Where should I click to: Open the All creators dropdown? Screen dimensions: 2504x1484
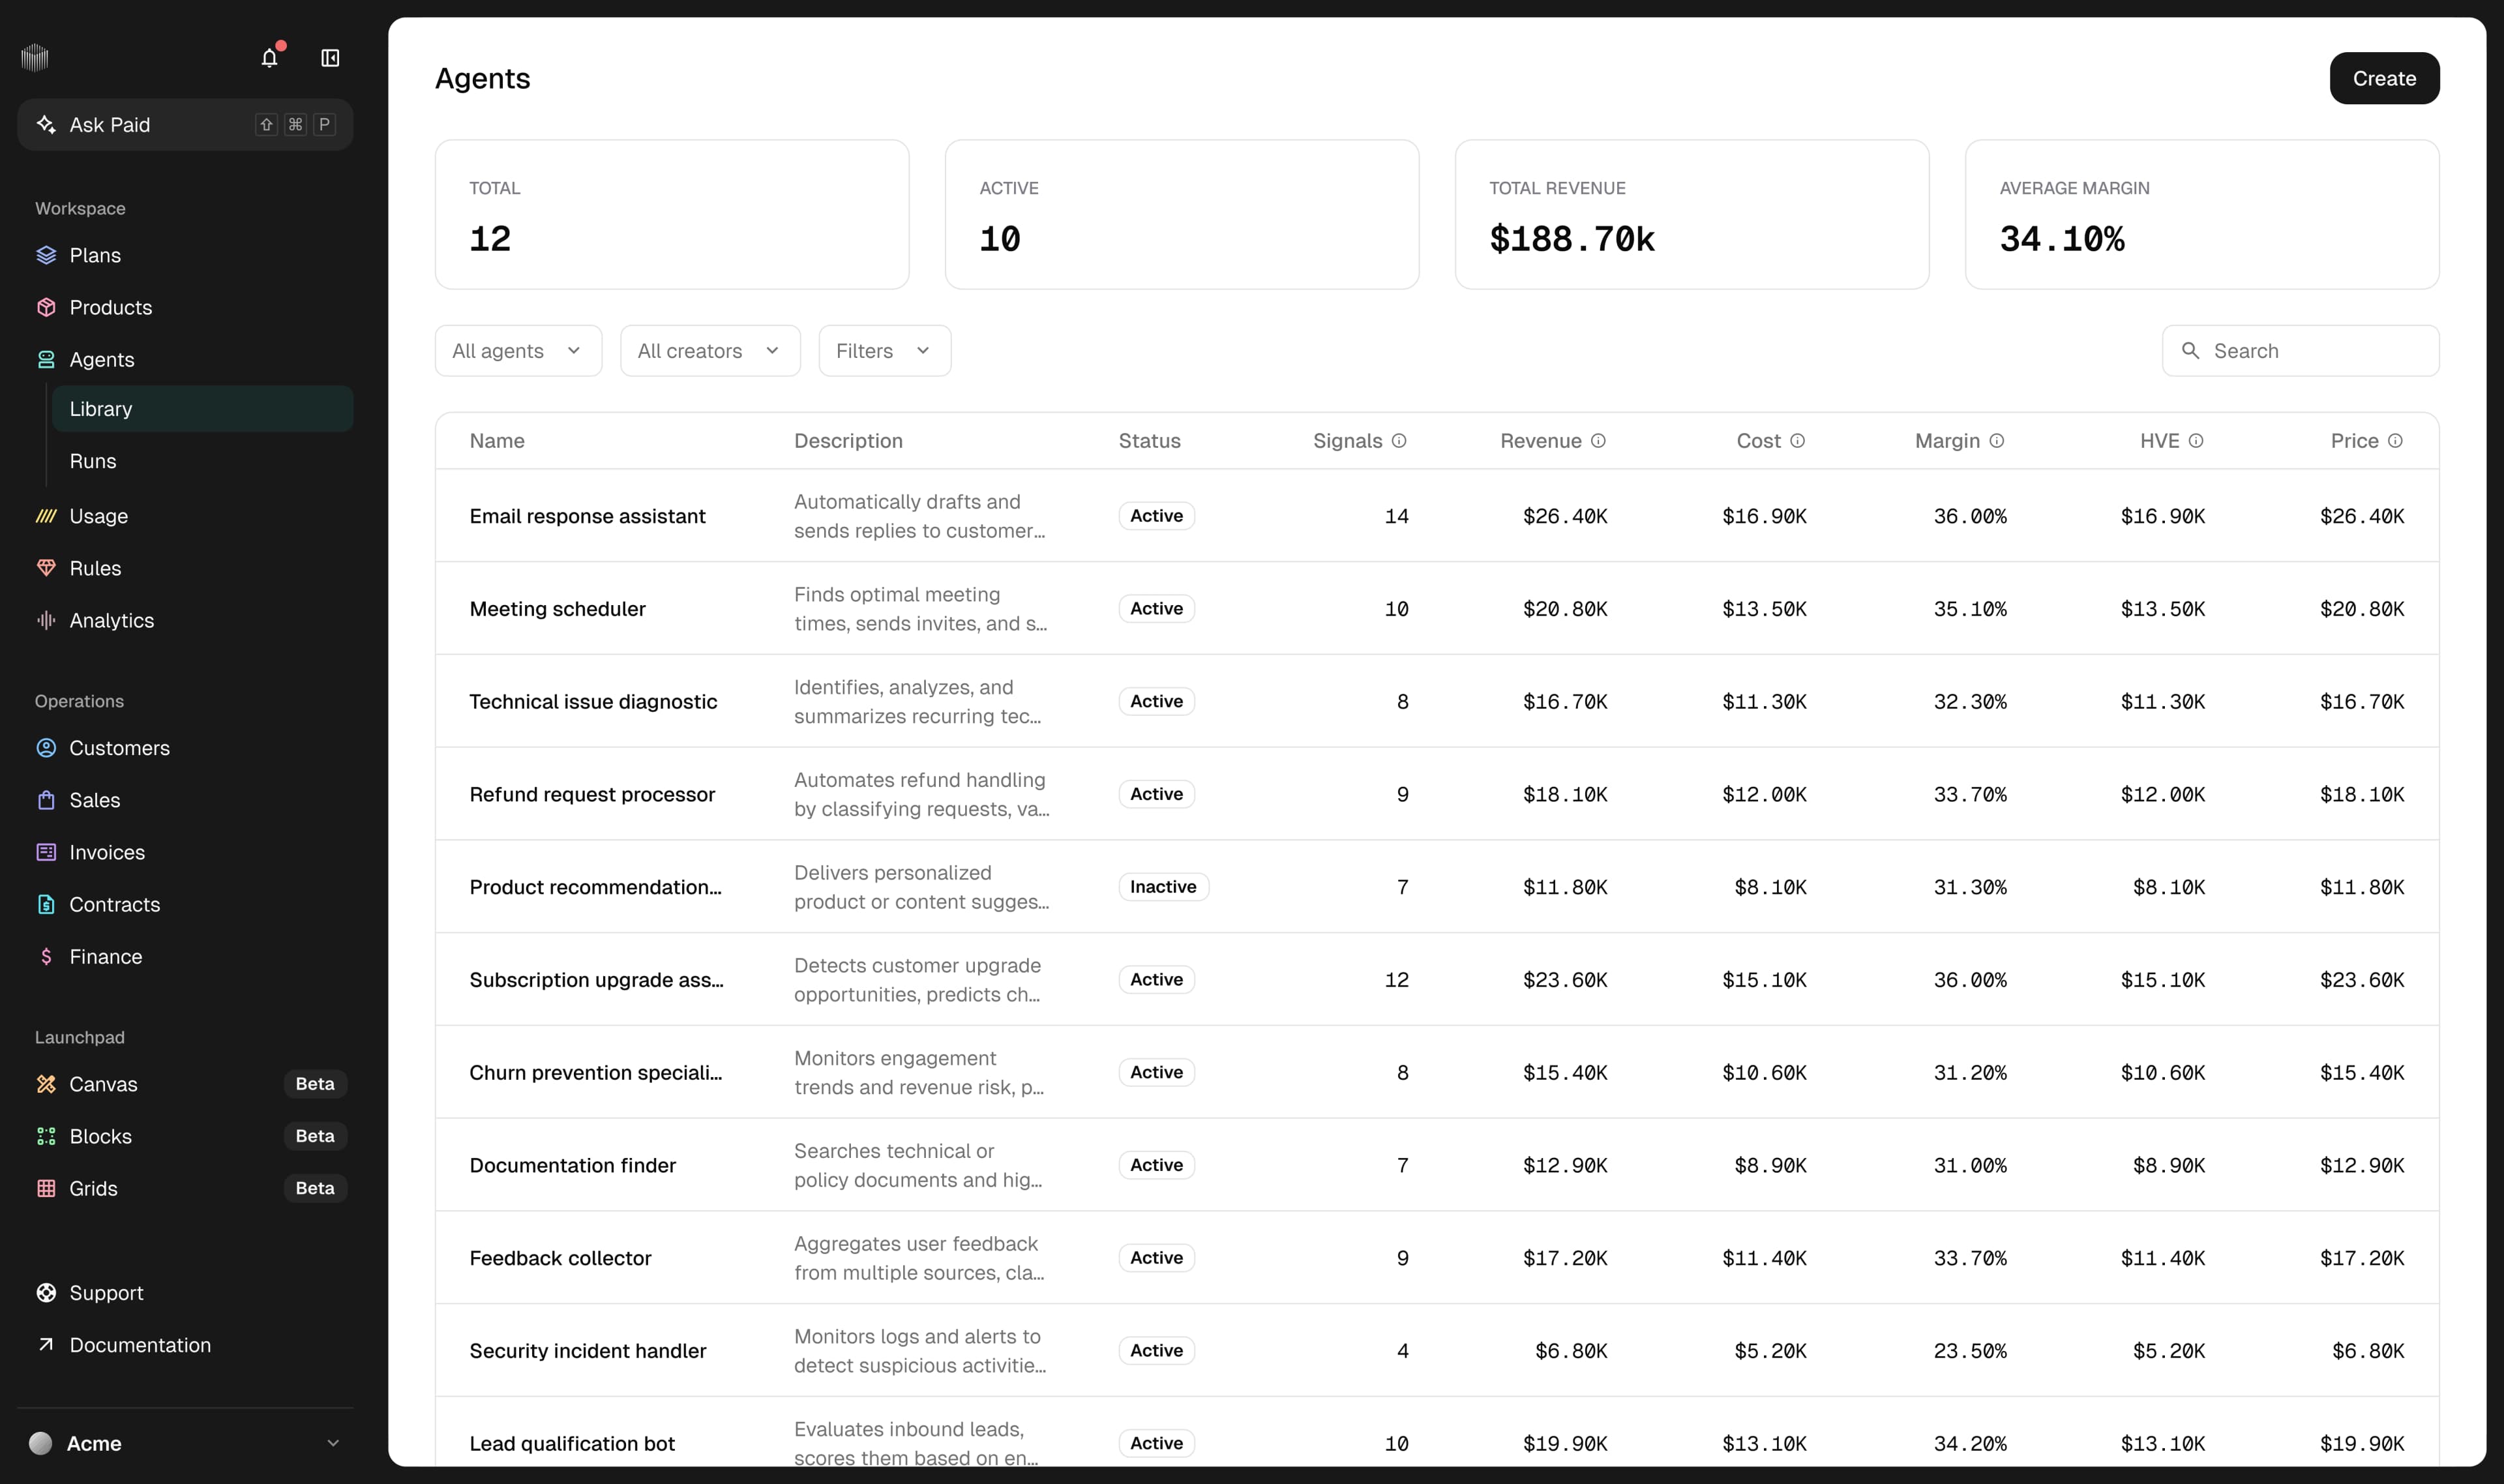(710, 350)
